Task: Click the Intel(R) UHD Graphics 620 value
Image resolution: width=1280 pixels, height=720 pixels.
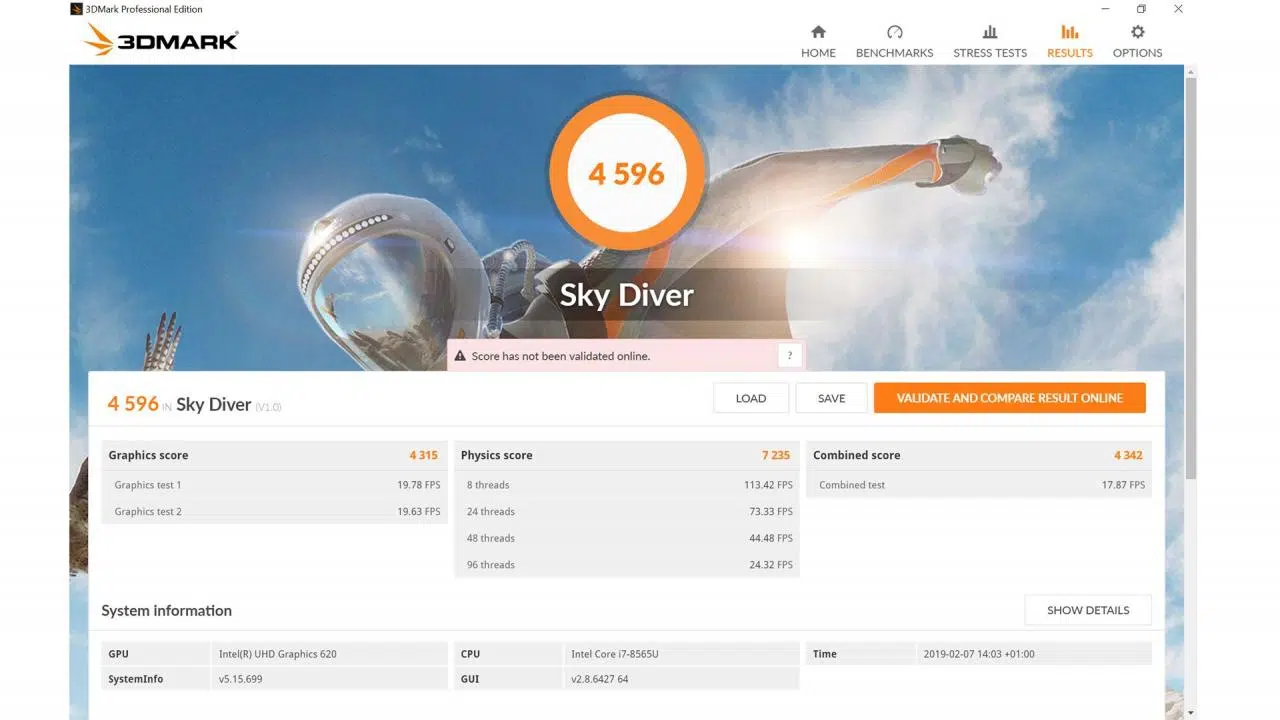Action: pyautogui.click(x=278, y=654)
